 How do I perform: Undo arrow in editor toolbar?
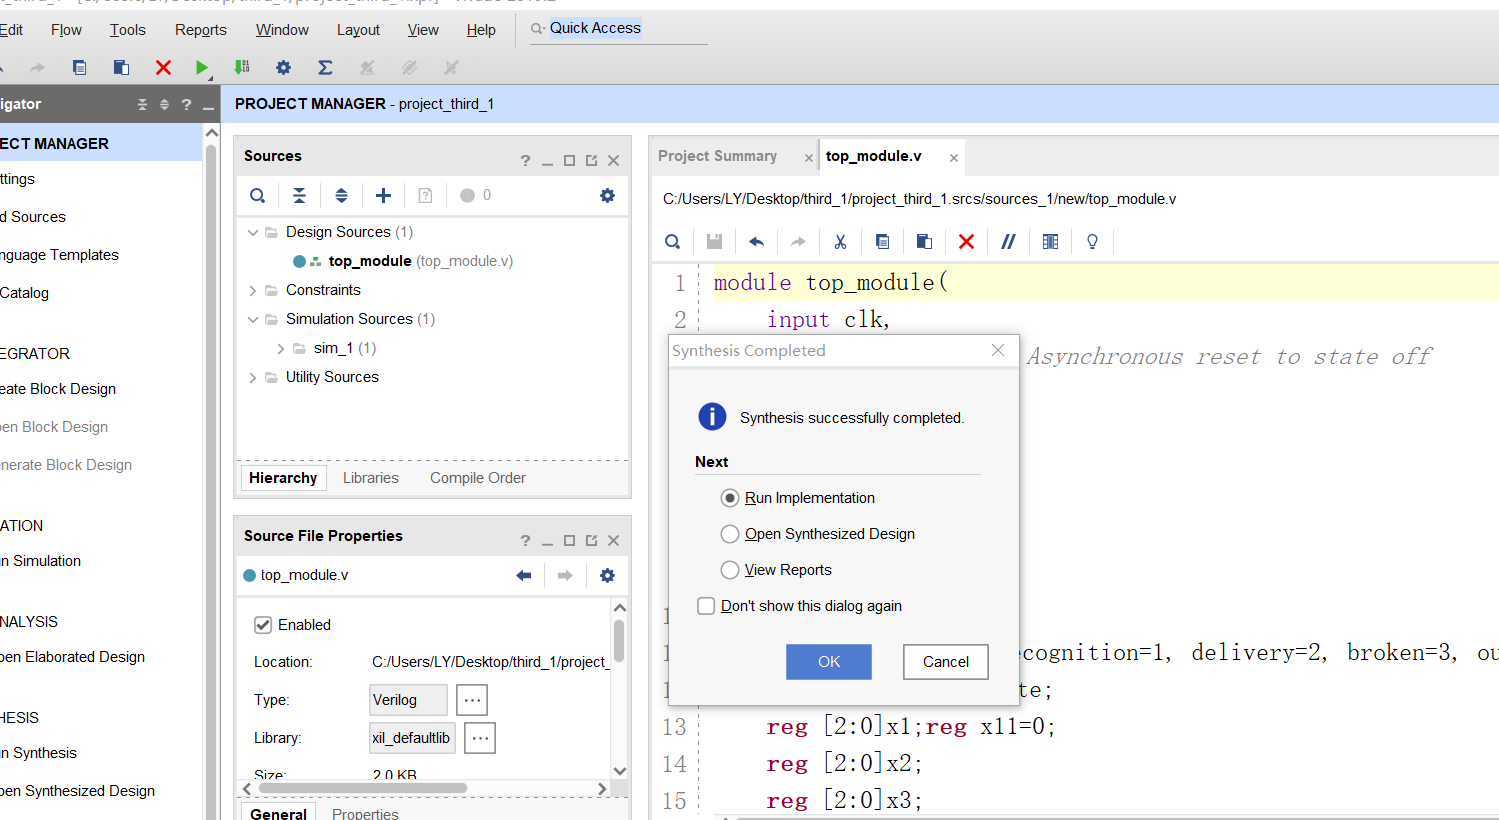point(756,241)
